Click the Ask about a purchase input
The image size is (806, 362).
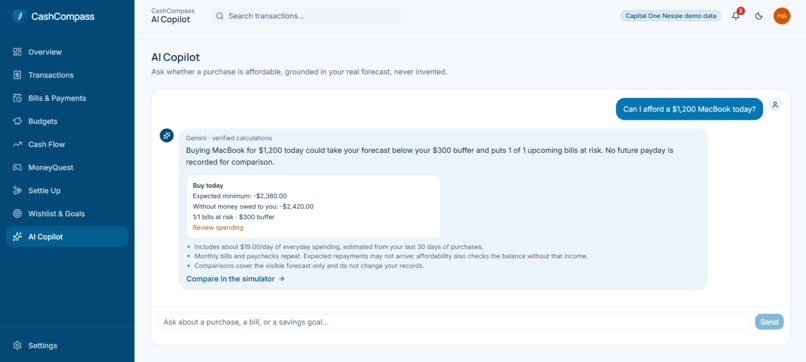click(454, 322)
